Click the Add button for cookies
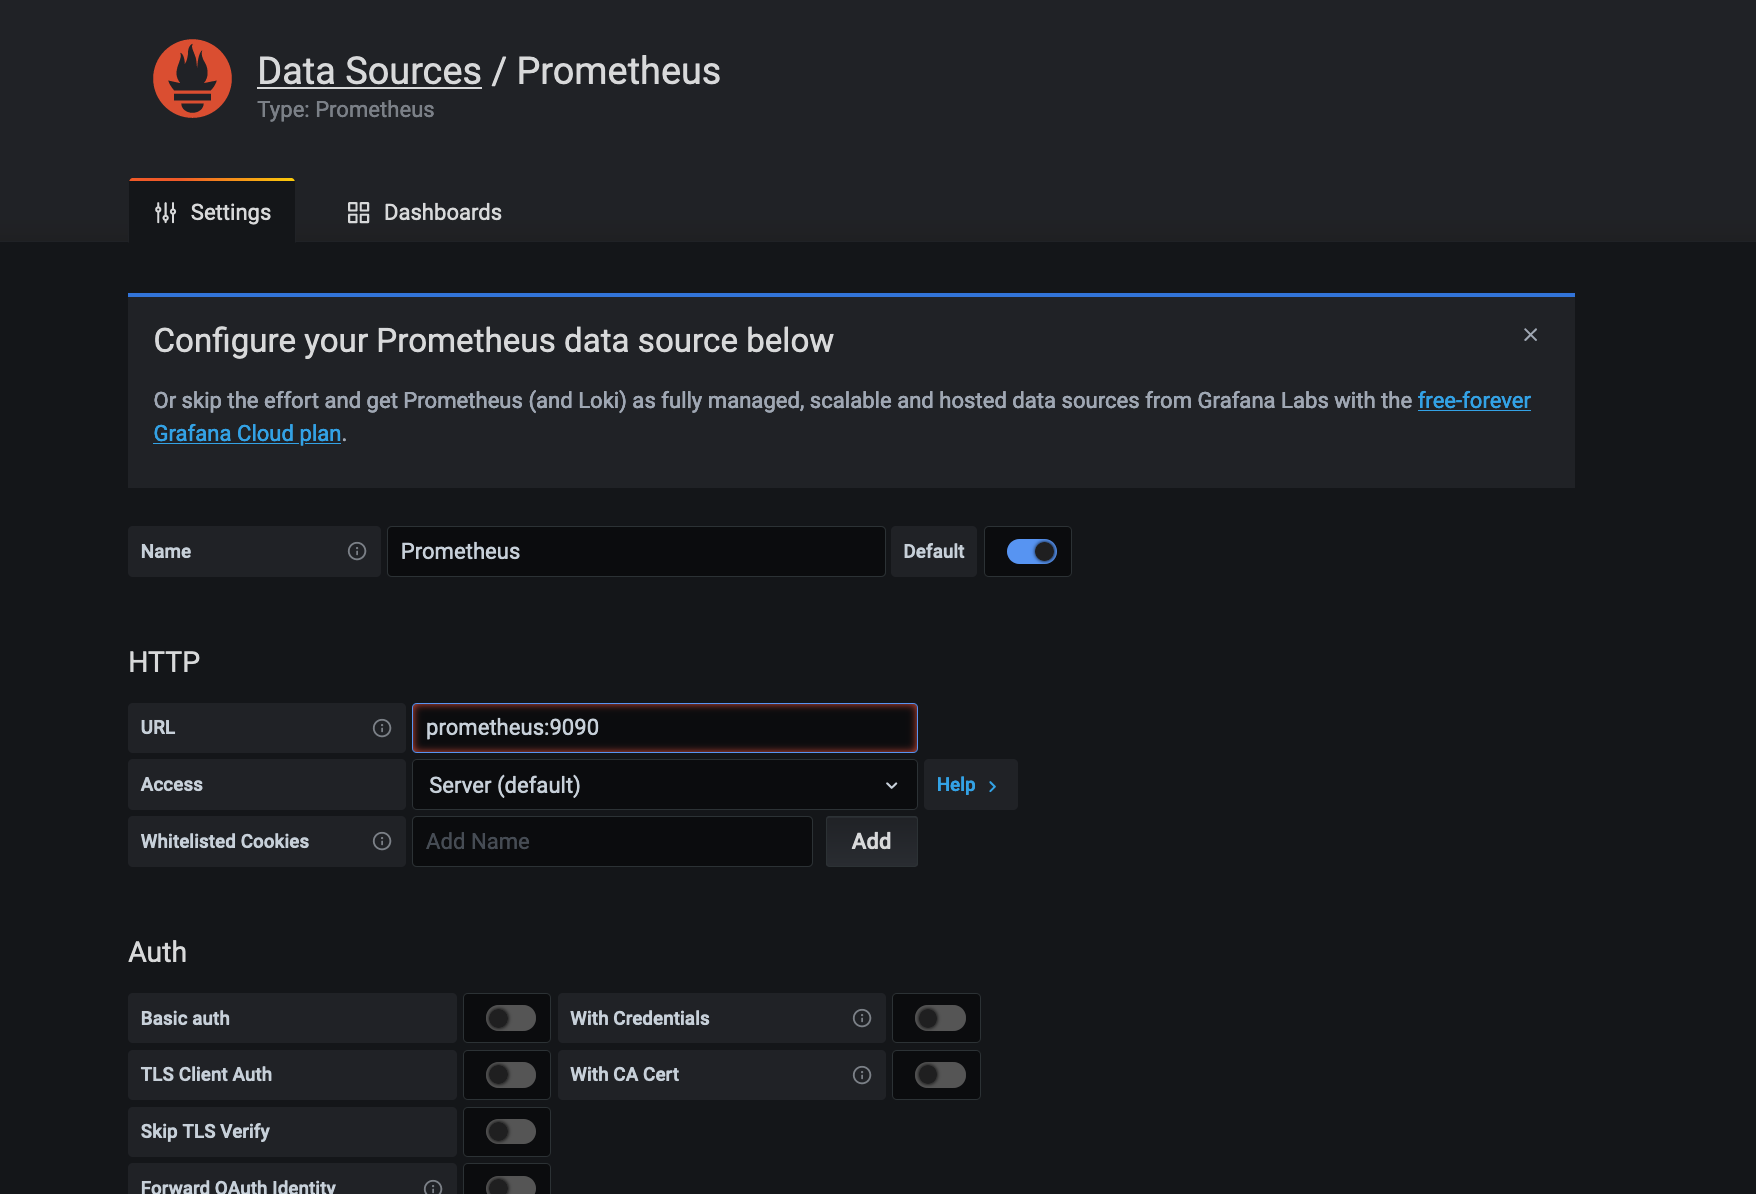 click(x=871, y=841)
